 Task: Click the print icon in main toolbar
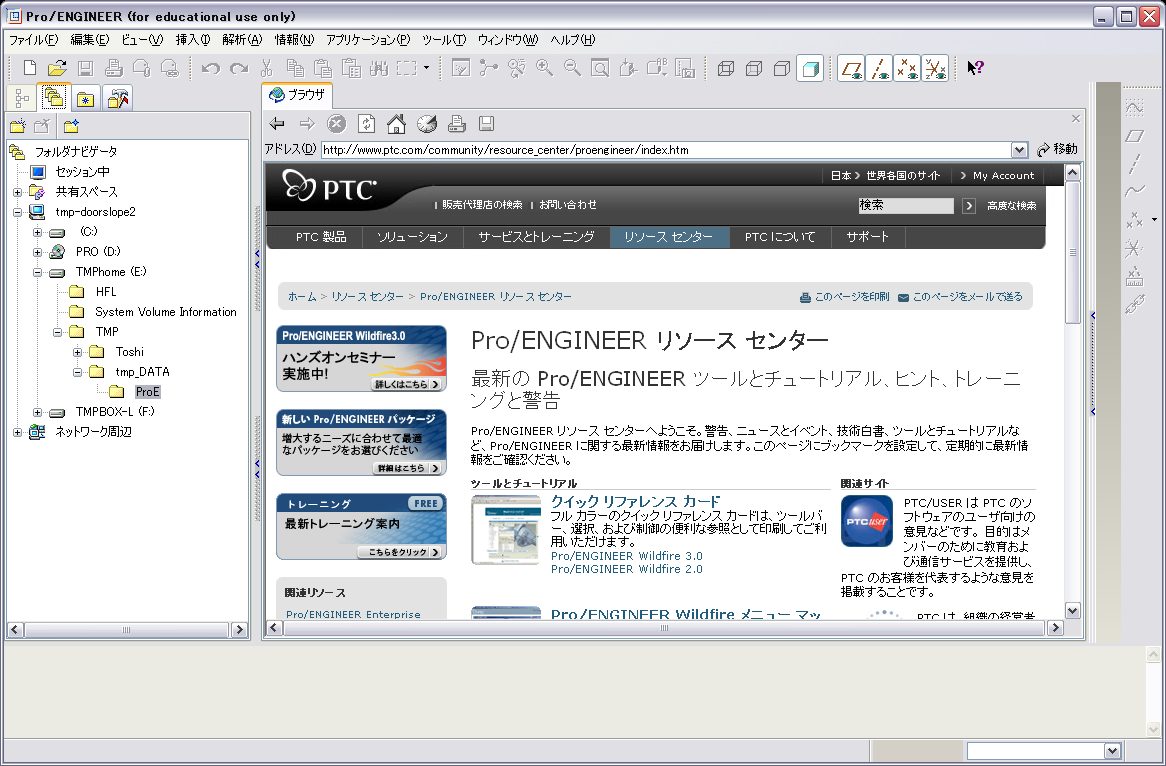tap(114, 68)
